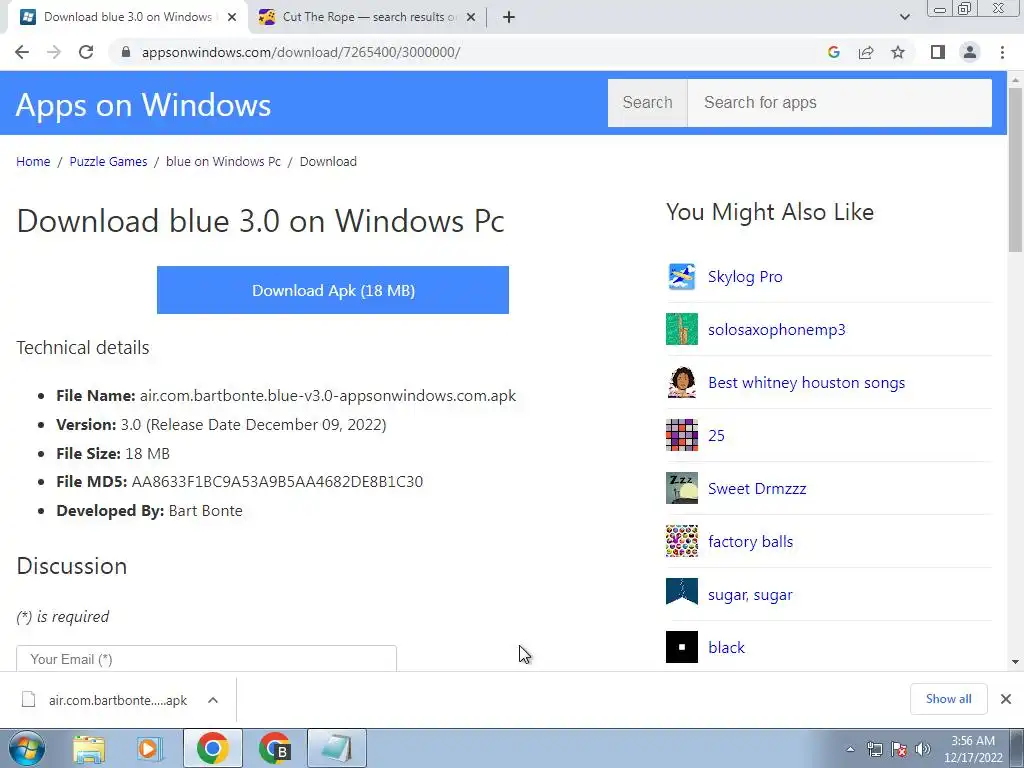Click the Your Email input field
1024x768 pixels.
[x=206, y=658]
